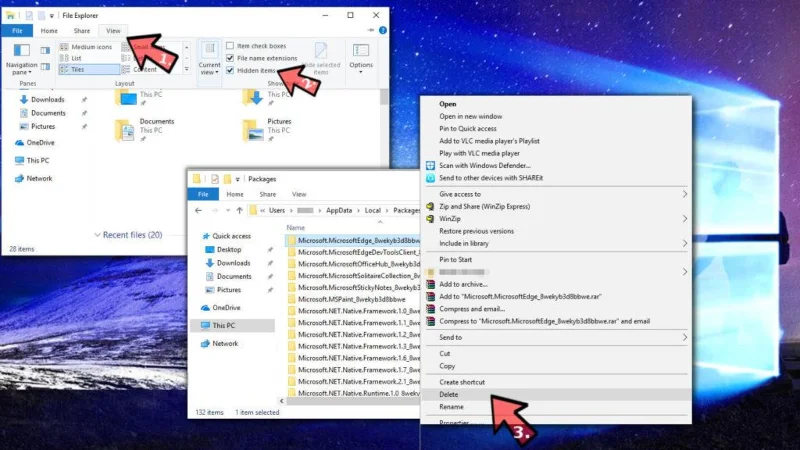Open View tab in File Explorer
Image resolution: width=800 pixels, height=450 pixels.
[x=113, y=31]
